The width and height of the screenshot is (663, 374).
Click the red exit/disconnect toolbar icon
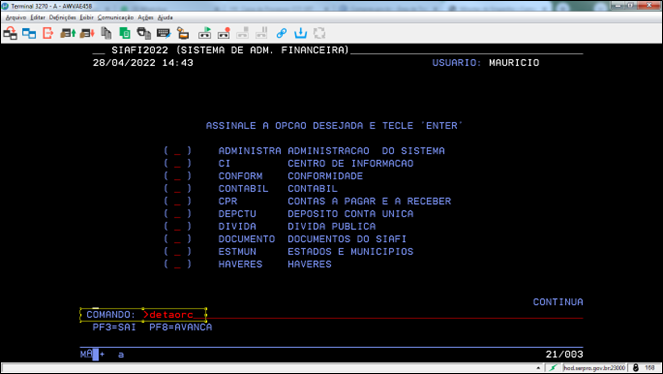coord(48,33)
